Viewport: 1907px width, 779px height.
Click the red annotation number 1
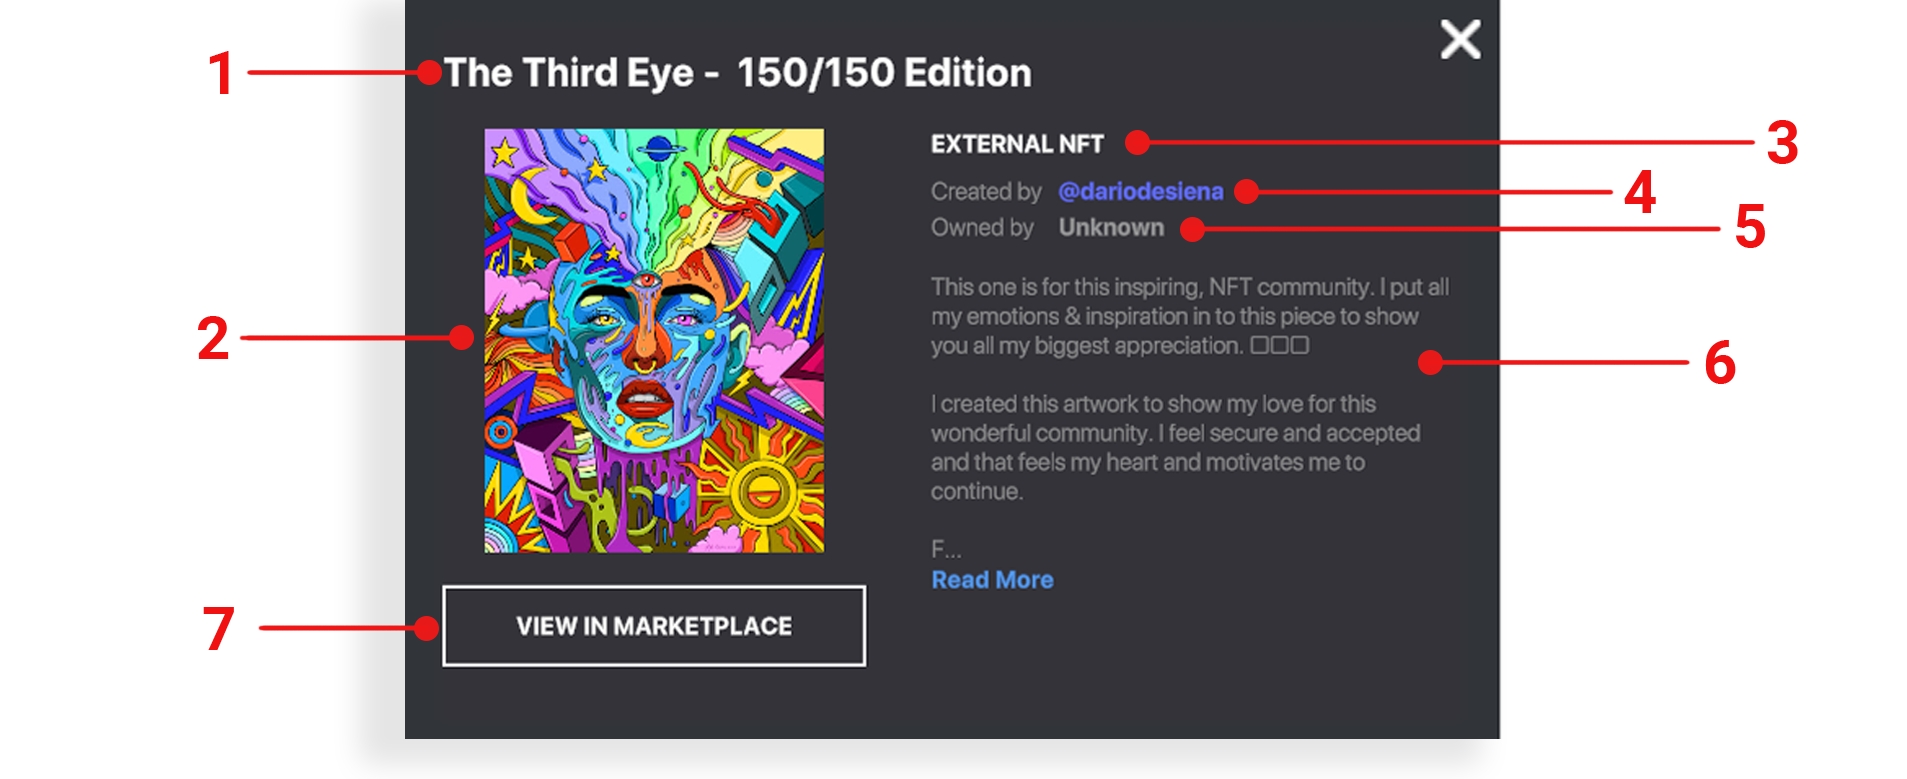click(x=220, y=74)
